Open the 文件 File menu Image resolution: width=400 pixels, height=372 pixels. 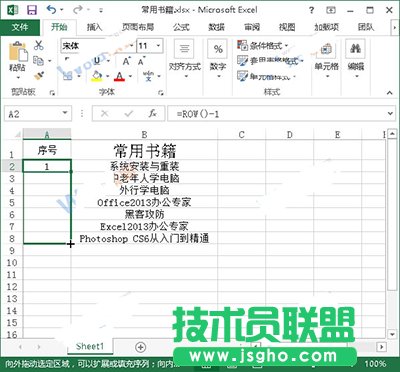pyautogui.click(x=20, y=27)
